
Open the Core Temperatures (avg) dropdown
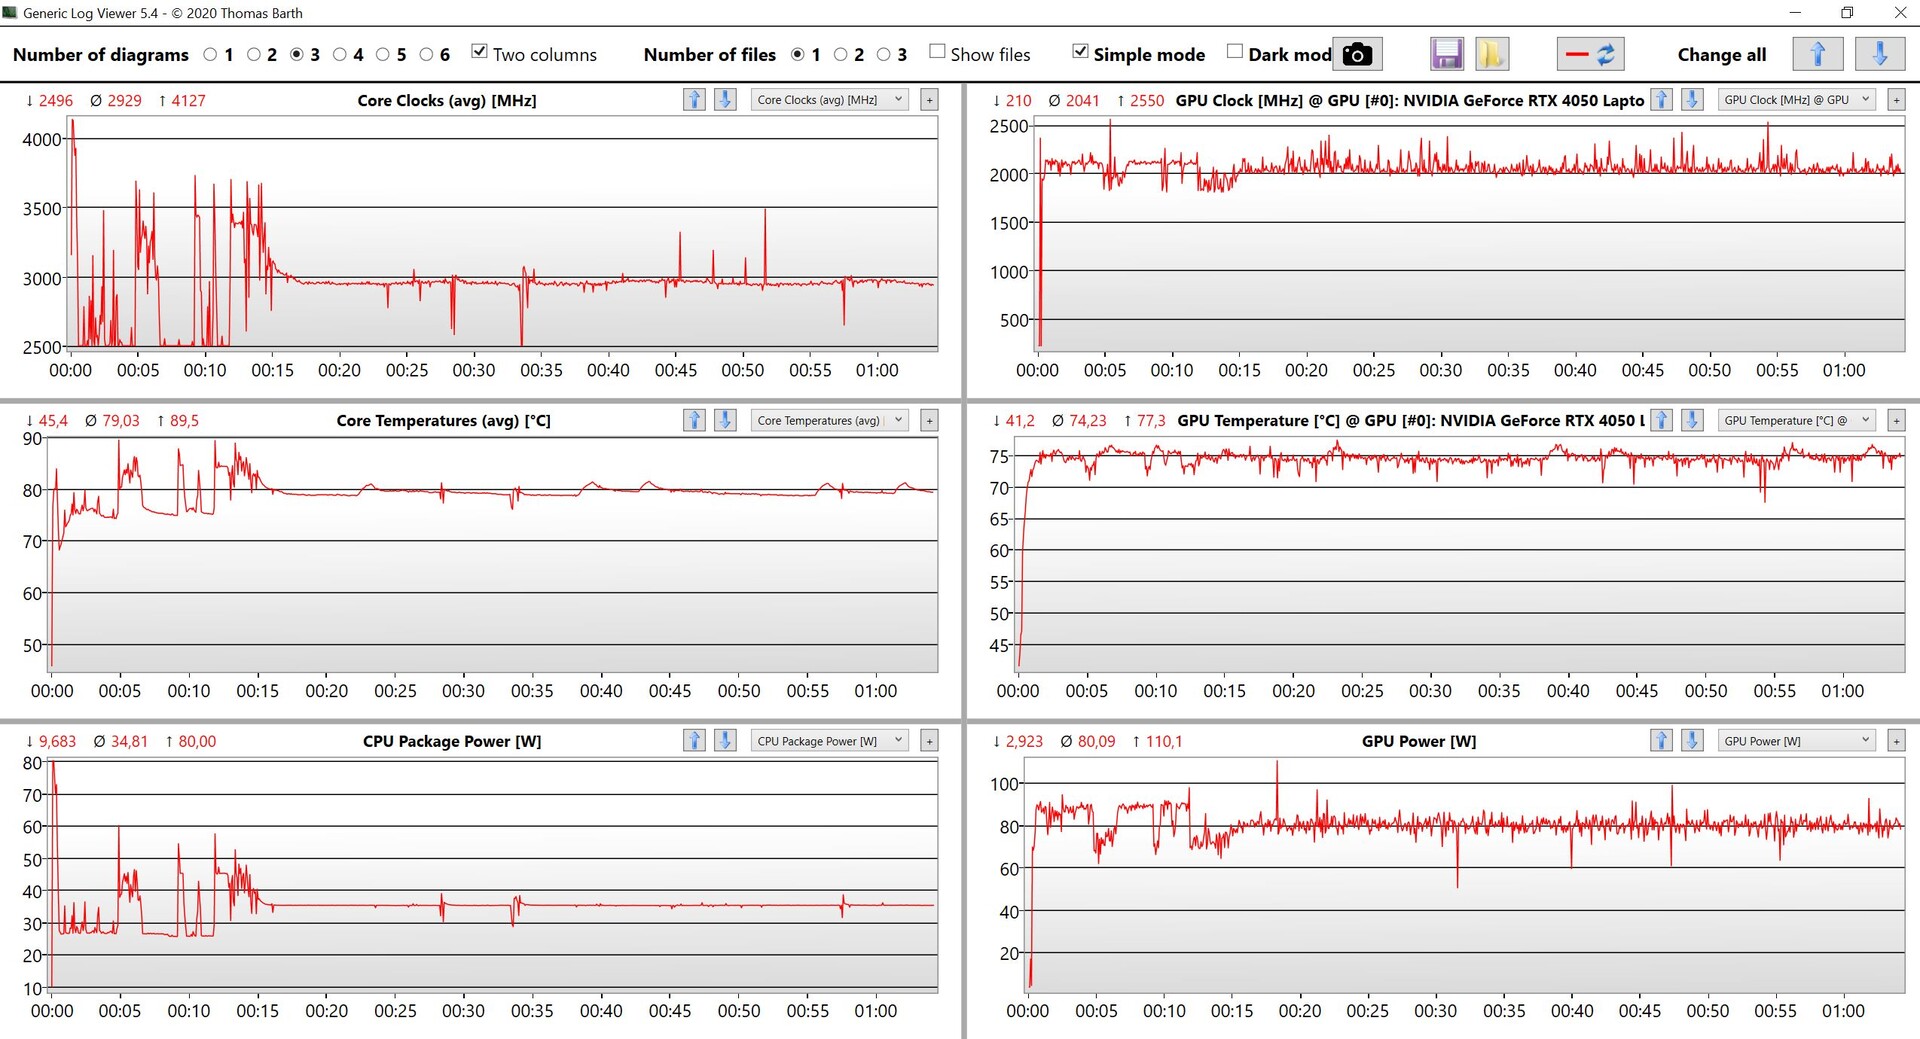click(x=829, y=421)
